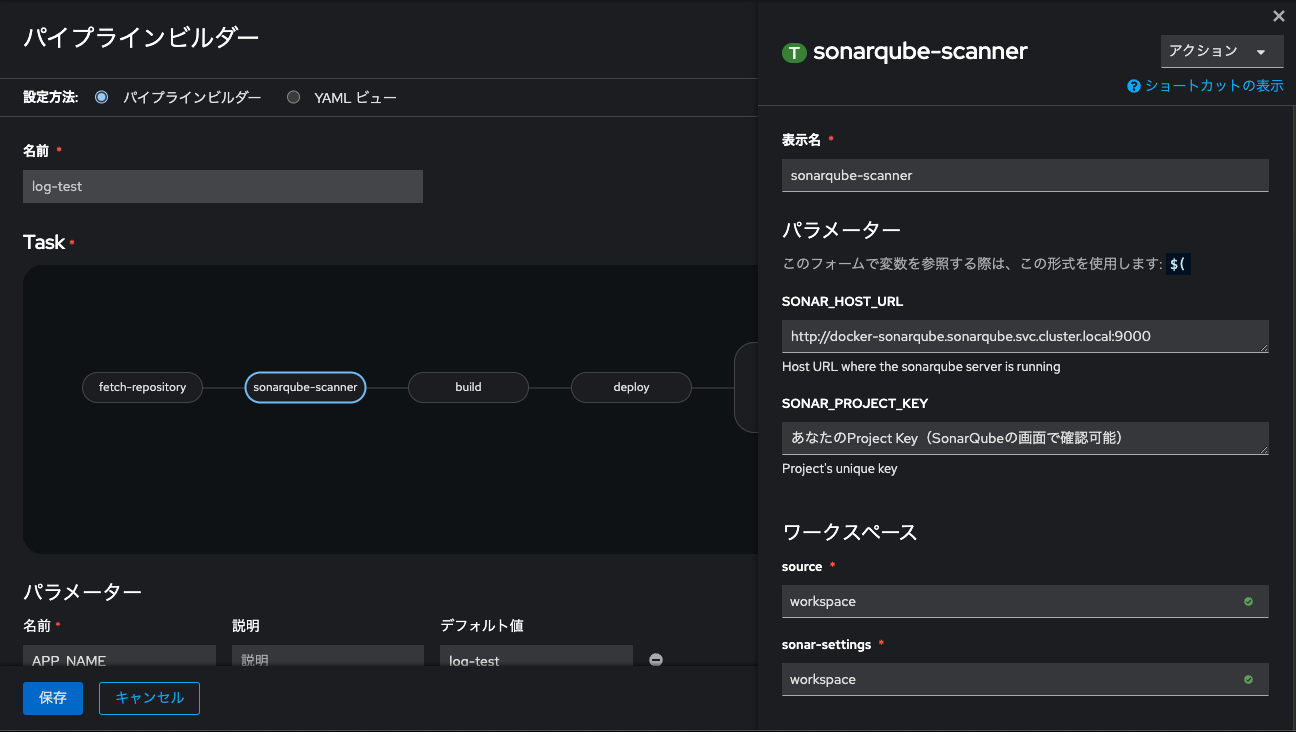Click the green check icon in sonar-settings field
The image size is (1296, 732).
[x=1248, y=679]
